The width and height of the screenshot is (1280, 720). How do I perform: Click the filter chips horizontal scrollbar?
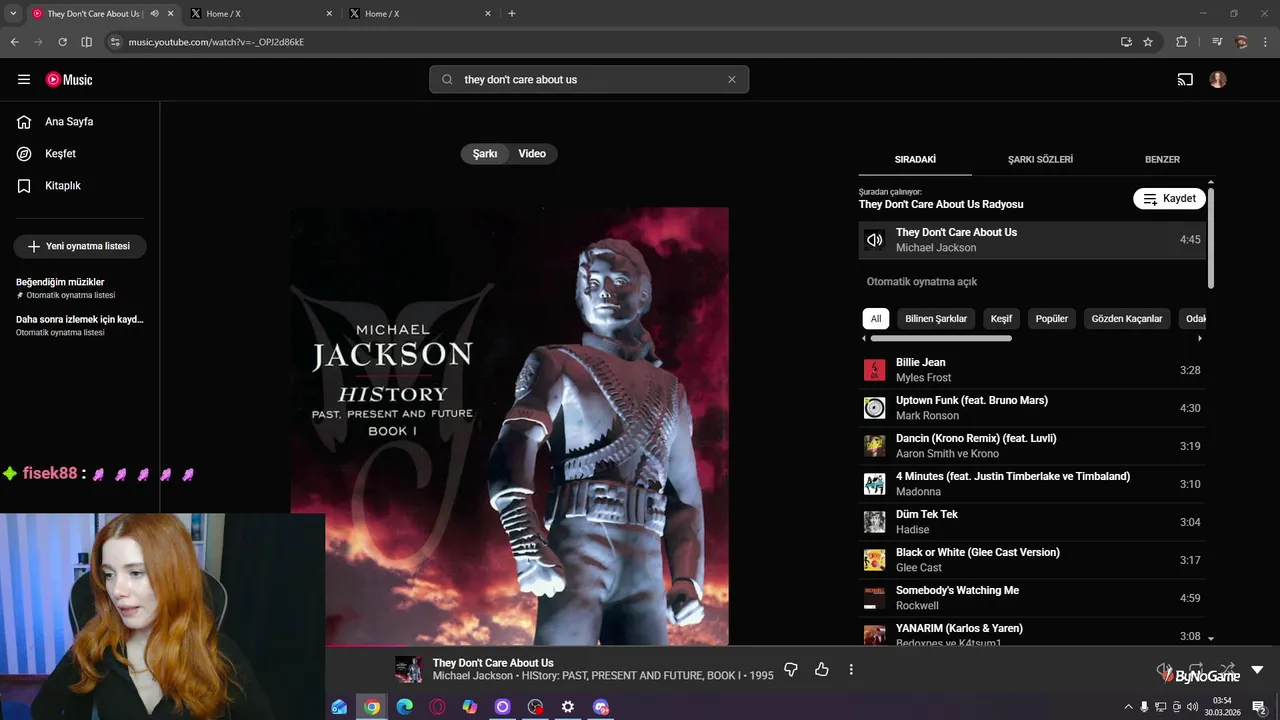point(941,338)
